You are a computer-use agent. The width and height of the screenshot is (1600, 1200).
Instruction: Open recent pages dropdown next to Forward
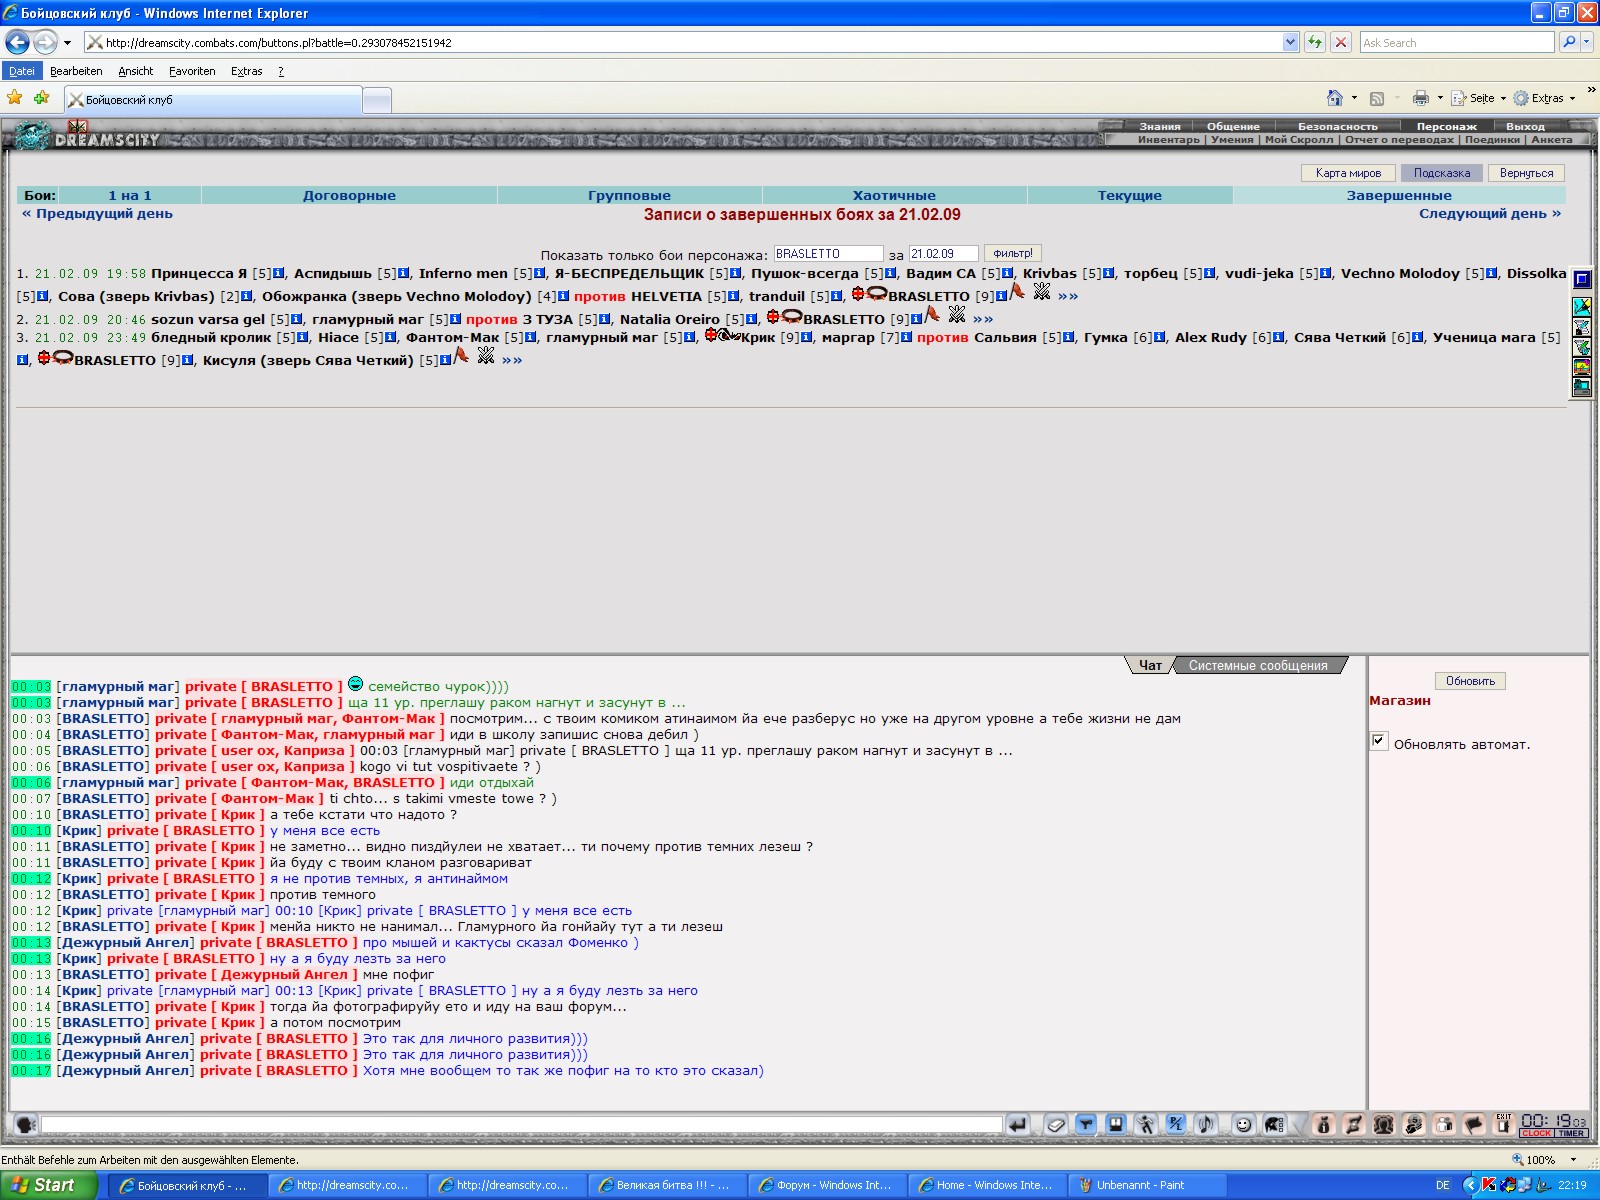pyautogui.click(x=67, y=43)
